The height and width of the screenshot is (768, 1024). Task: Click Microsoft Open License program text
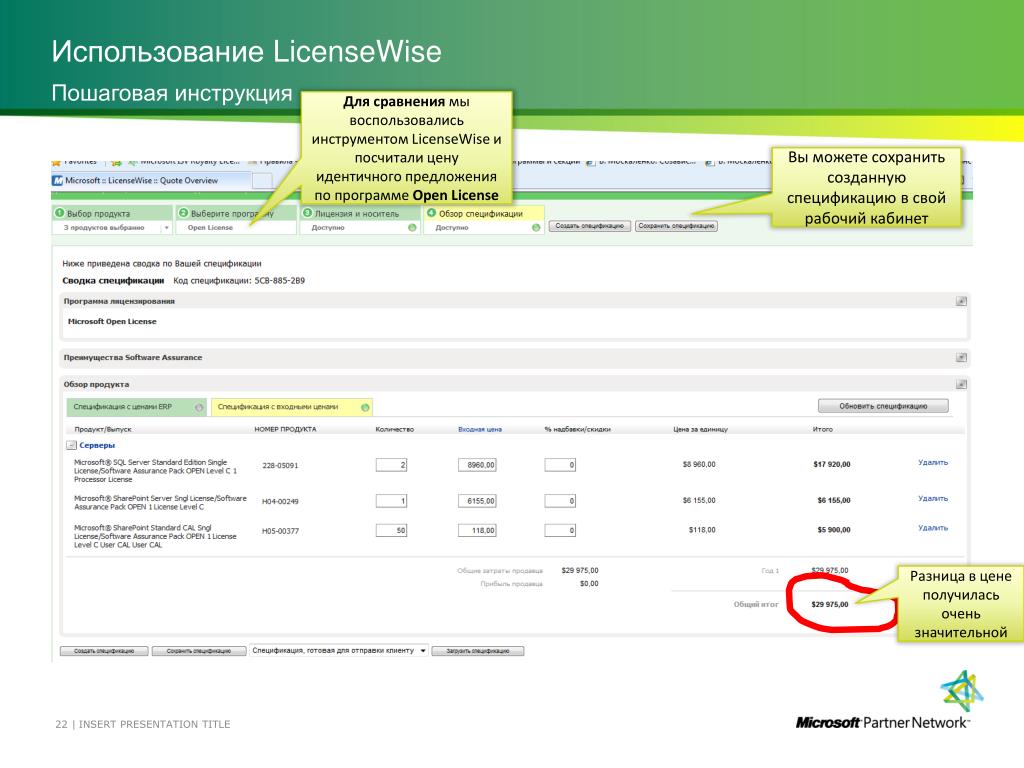pos(112,321)
